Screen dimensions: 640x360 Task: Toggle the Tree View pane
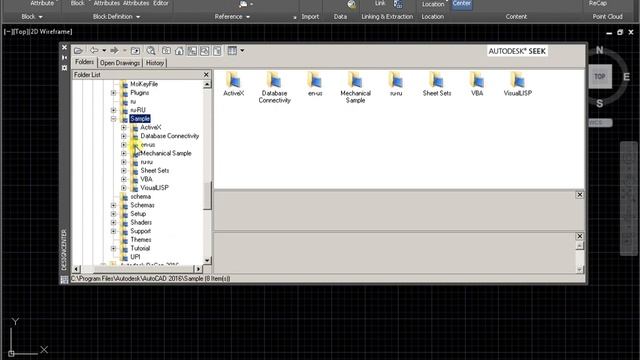[x=192, y=51]
